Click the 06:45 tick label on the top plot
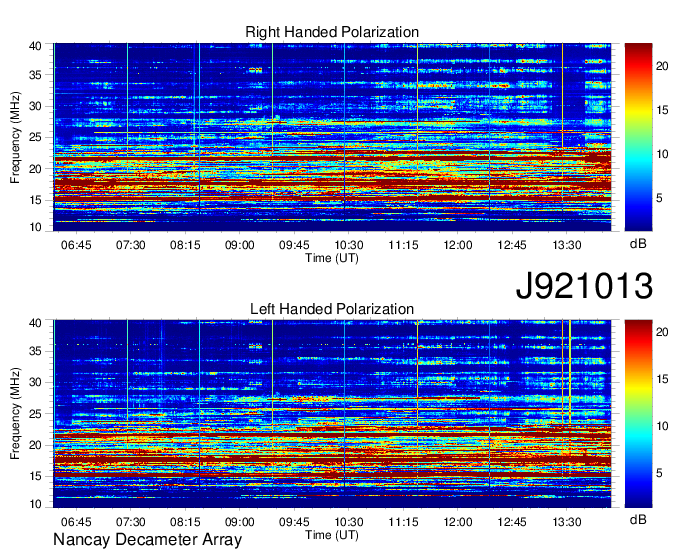Viewport: 680px width, 552px height. pos(76,245)
